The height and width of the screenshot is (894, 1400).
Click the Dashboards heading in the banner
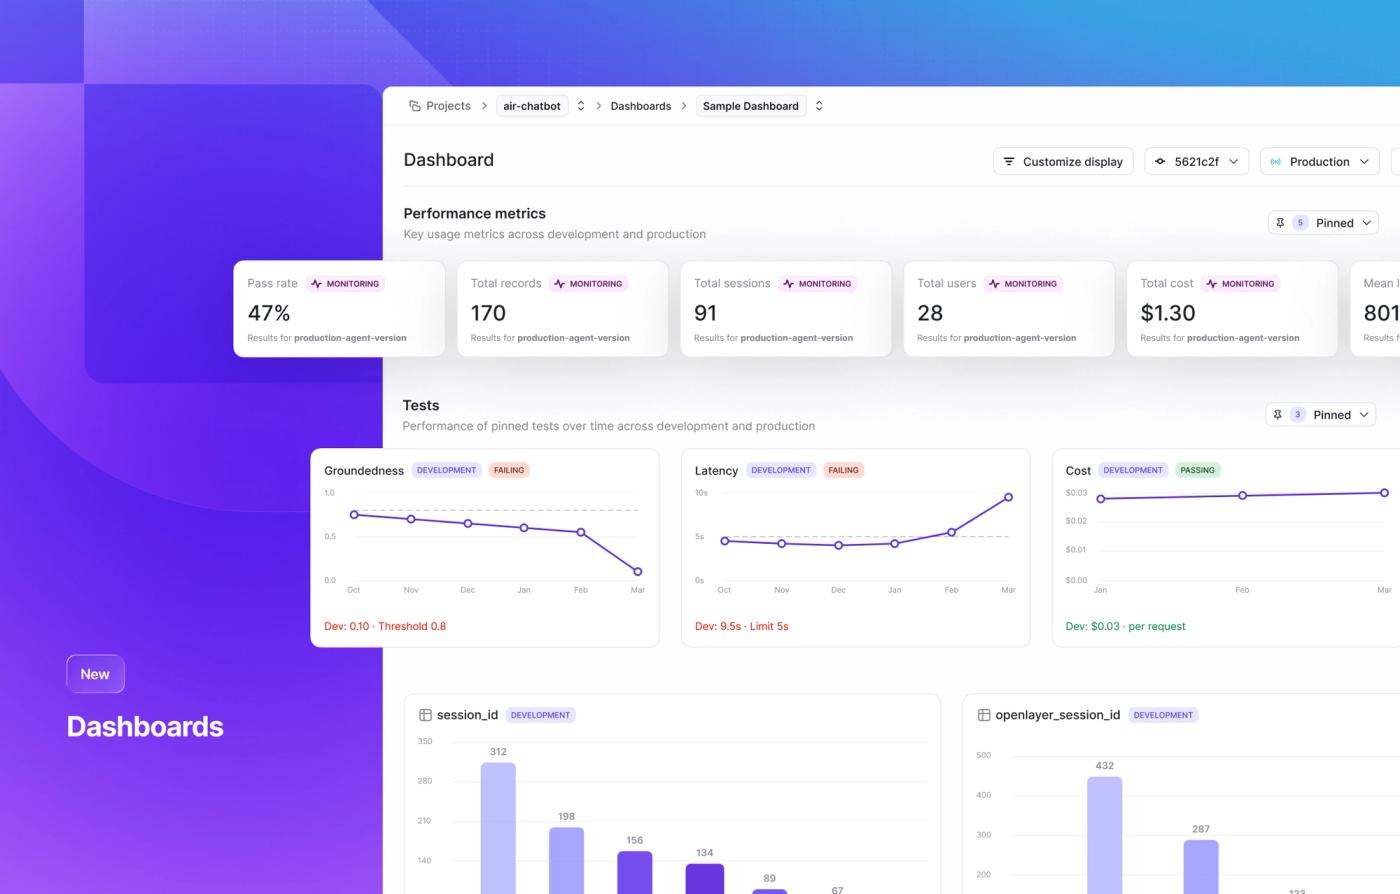[x=145, y=726]
